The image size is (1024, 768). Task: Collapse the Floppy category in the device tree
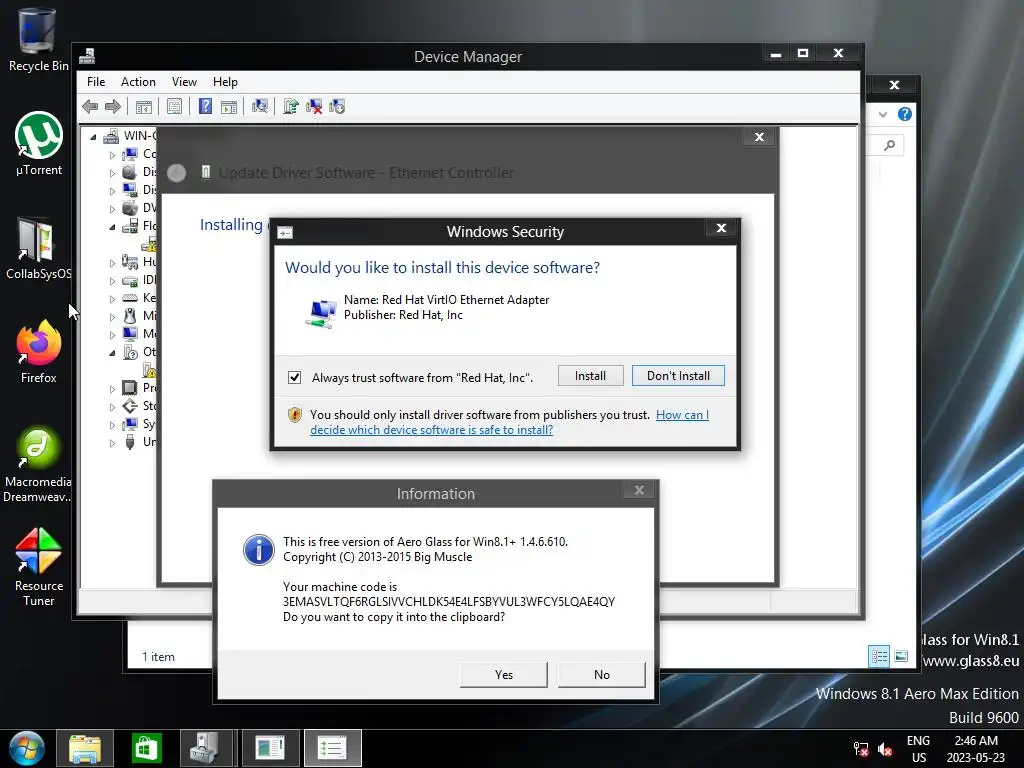[112, 227]
